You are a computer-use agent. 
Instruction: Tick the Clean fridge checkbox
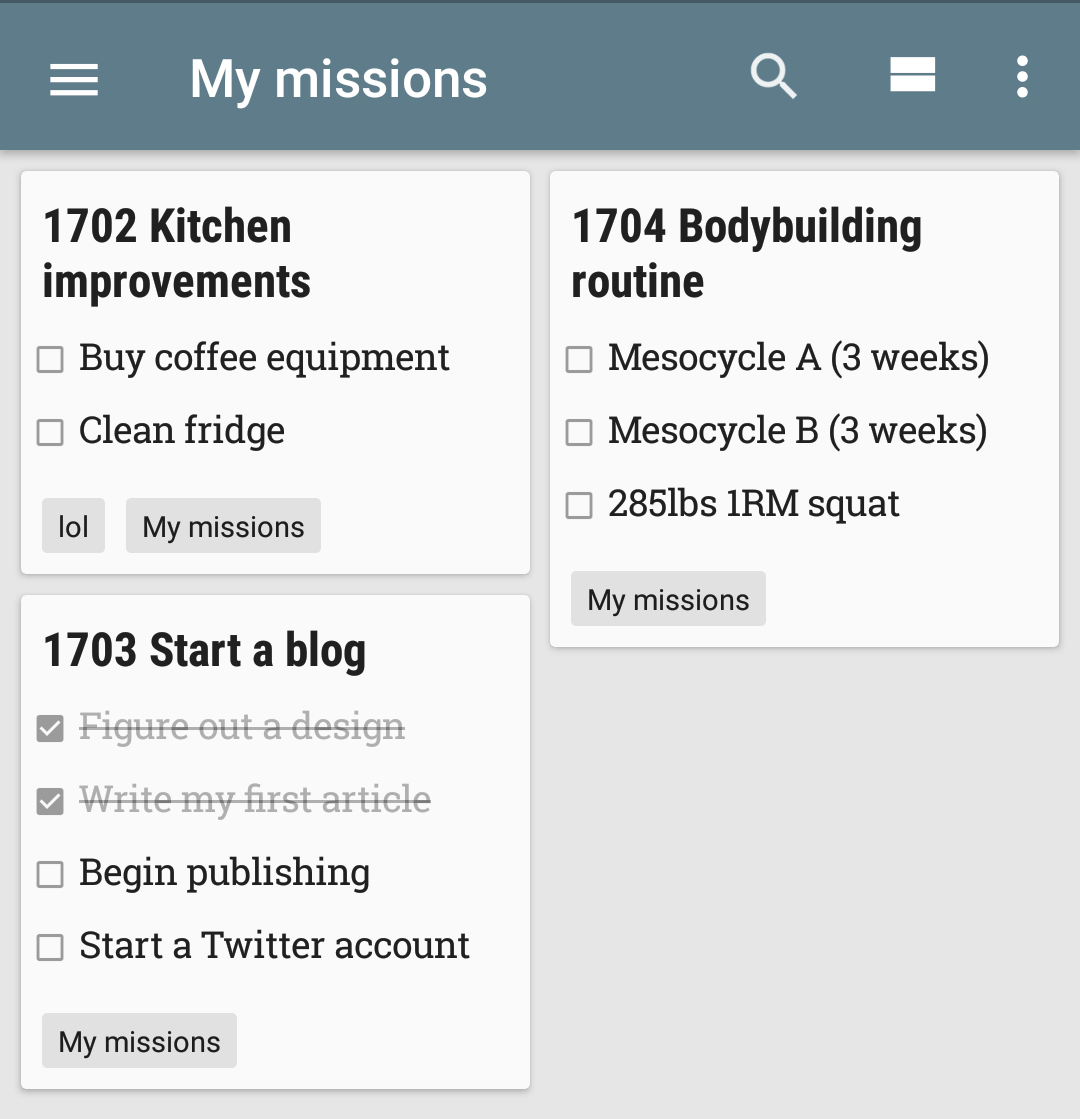click(50, 432)
